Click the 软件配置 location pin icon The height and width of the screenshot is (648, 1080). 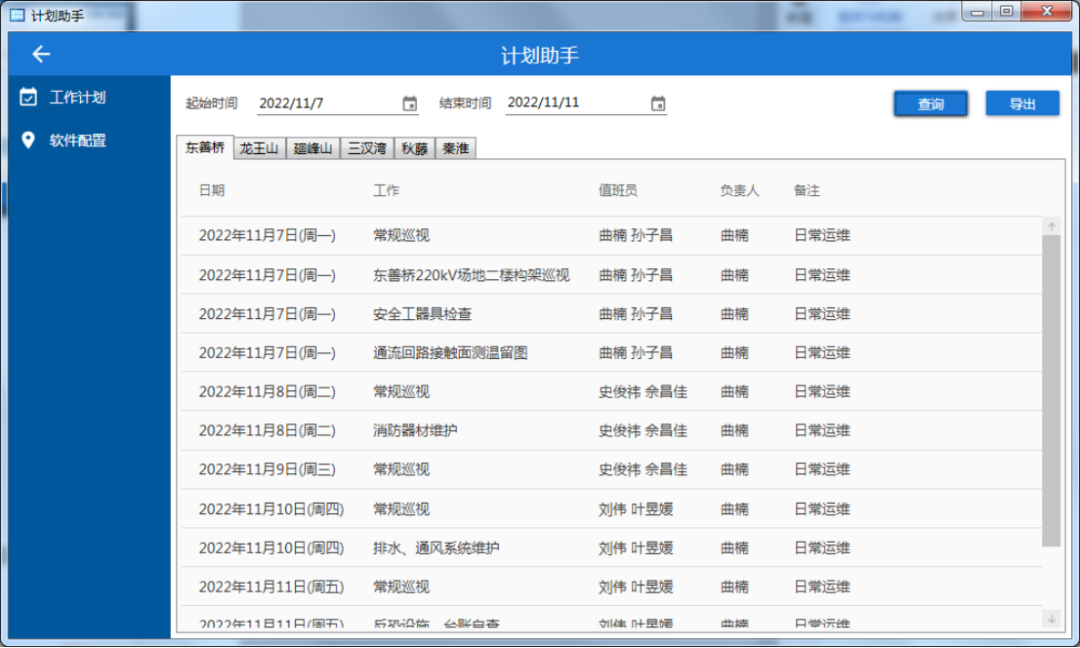[29, 140]
